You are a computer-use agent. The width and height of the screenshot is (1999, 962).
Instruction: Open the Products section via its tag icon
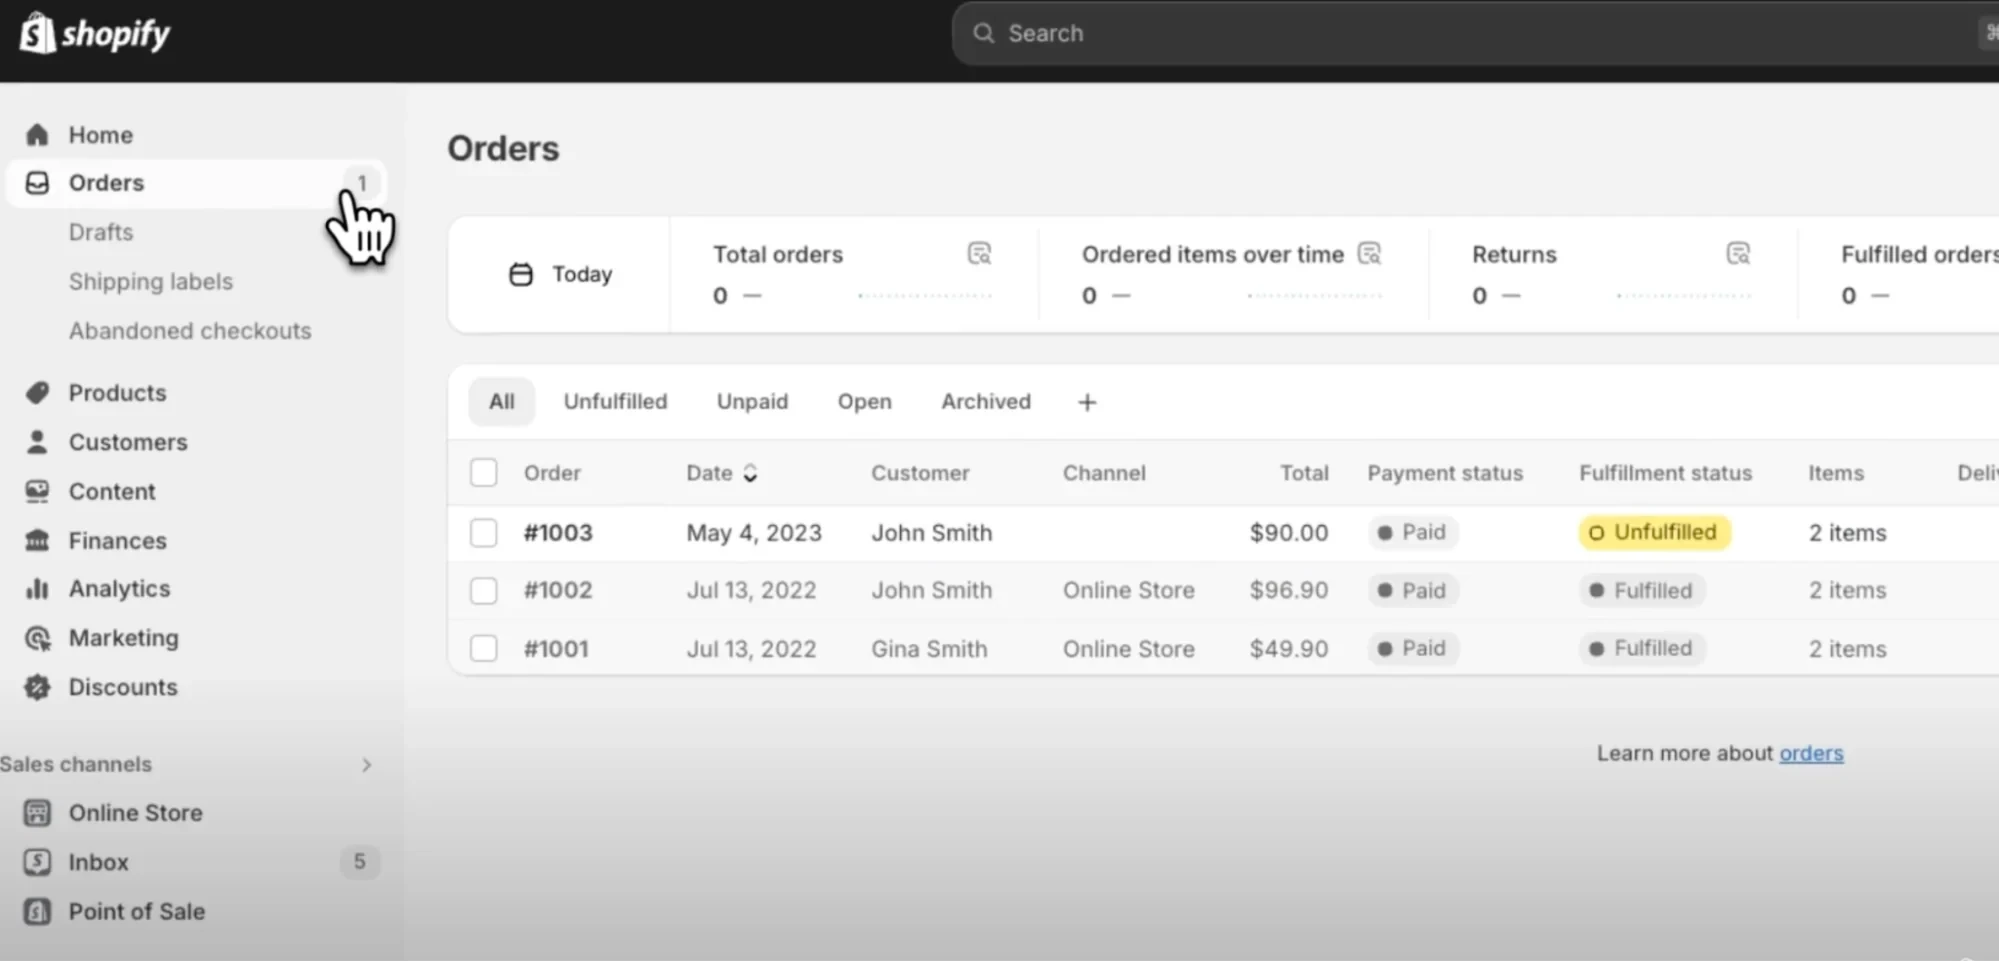coord(37,393)
